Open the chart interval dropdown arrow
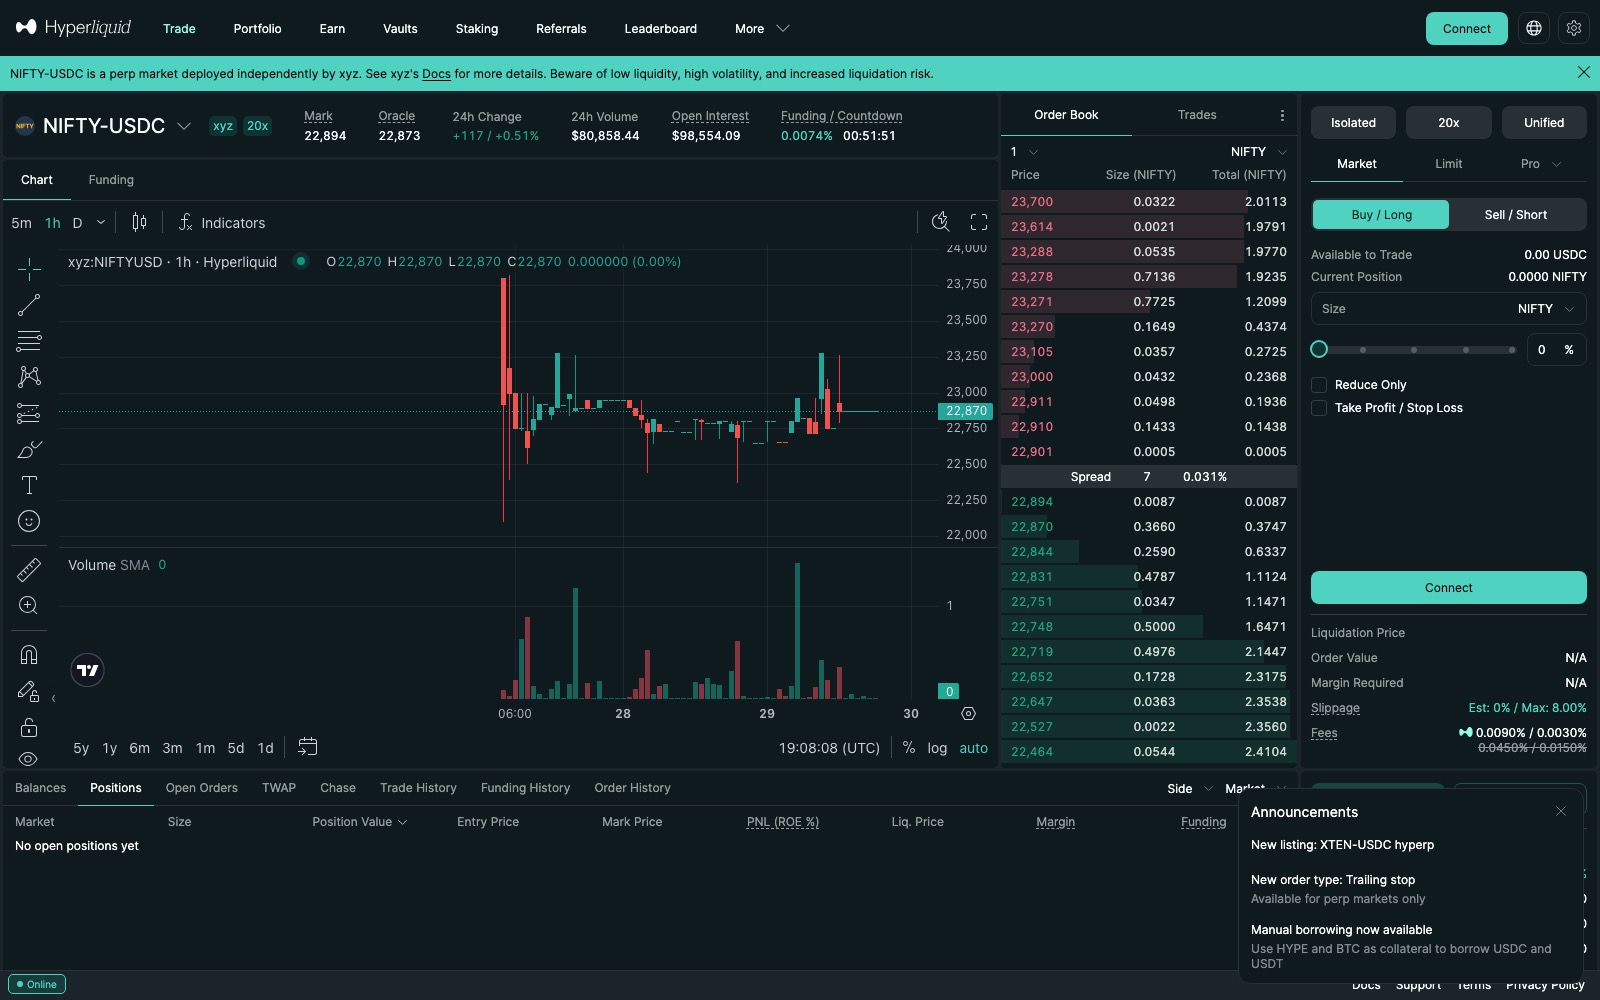 pyautogui.click(x=101, y=222)
